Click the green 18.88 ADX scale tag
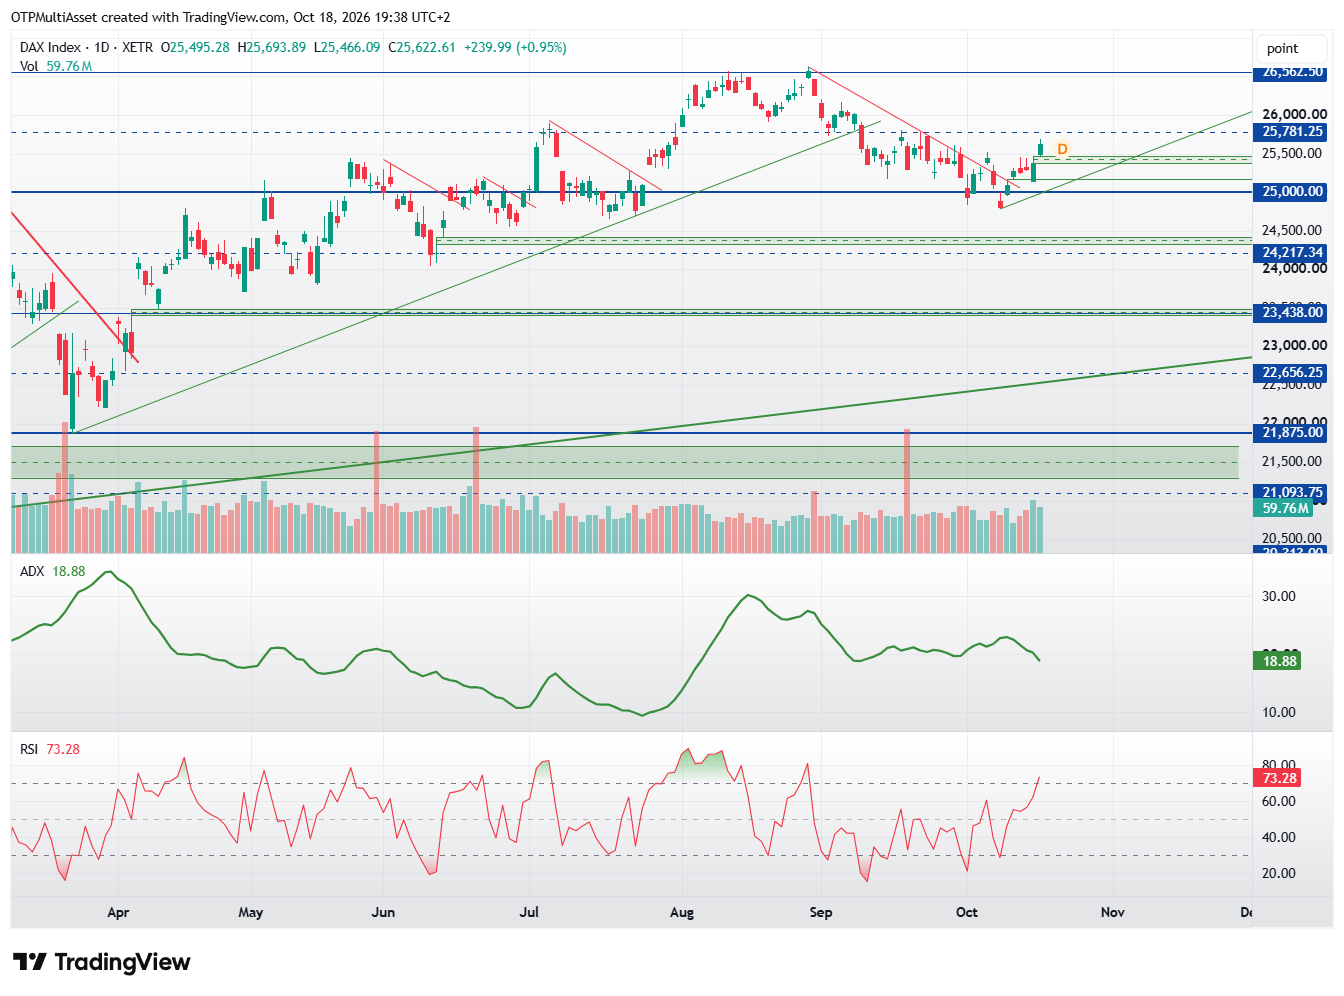 pyautogui.click(x=1278, y=661)
